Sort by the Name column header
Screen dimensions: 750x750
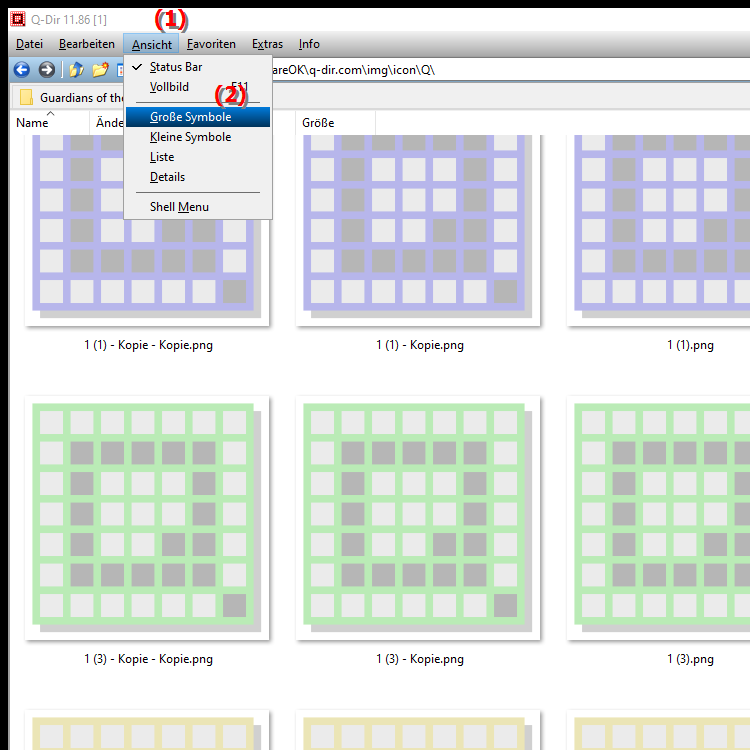click(50, 123)
